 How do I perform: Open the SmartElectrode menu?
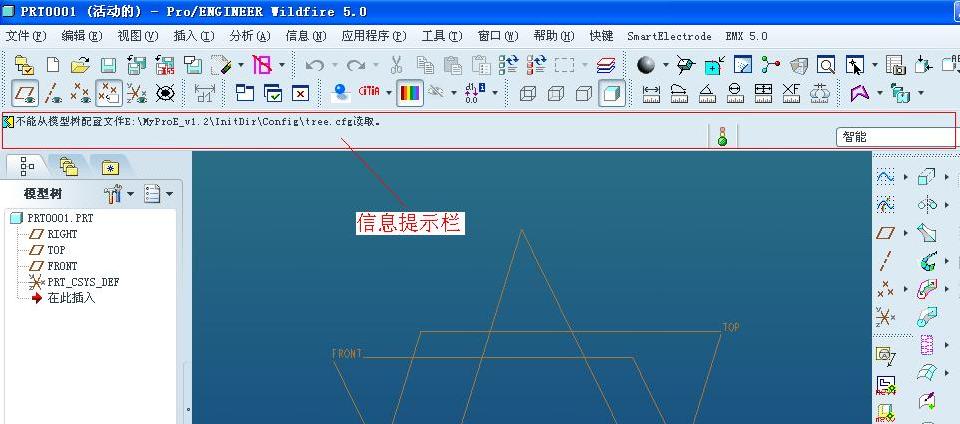point(669,36)
